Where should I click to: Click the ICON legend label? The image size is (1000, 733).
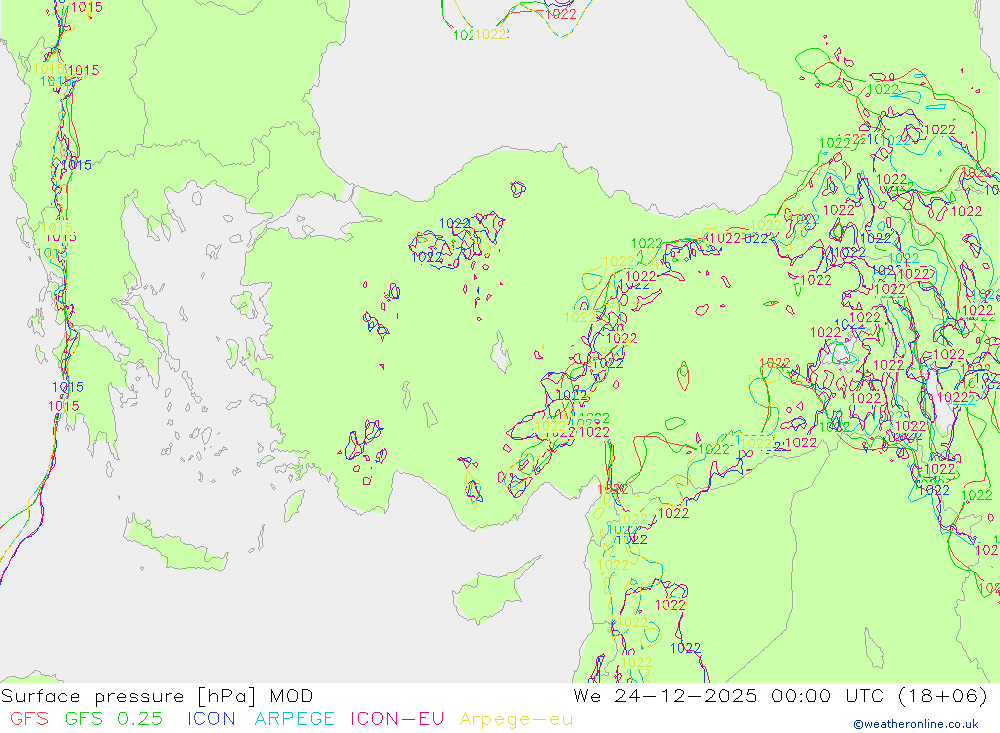tap(211, 719)
